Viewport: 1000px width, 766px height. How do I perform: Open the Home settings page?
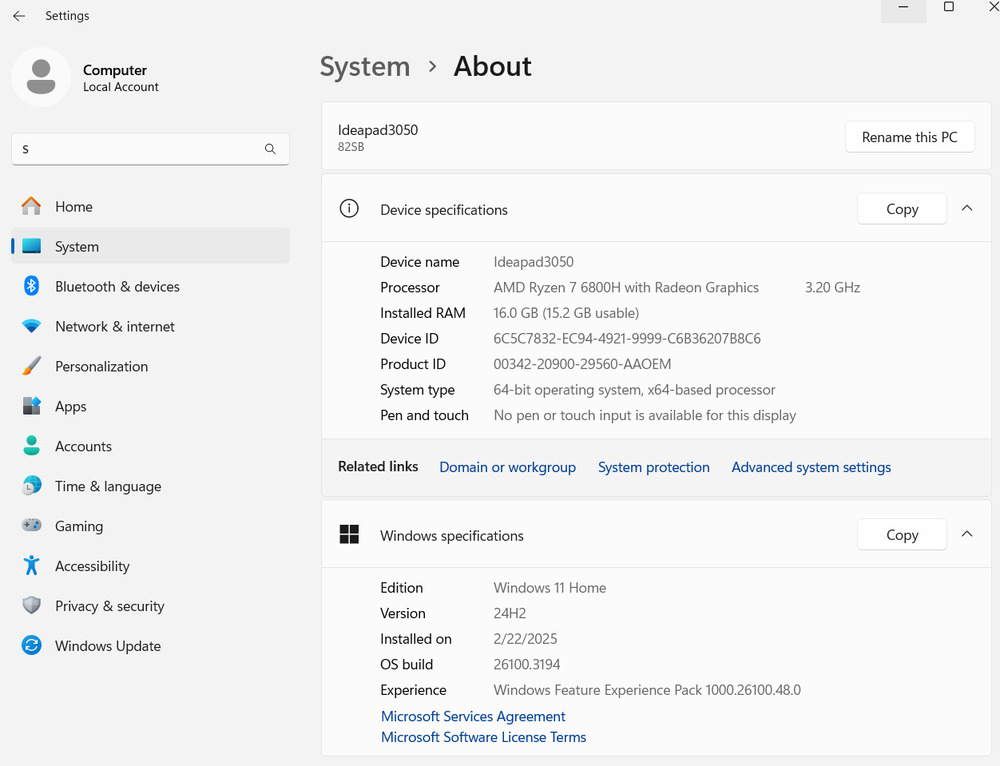pos(151,206)
